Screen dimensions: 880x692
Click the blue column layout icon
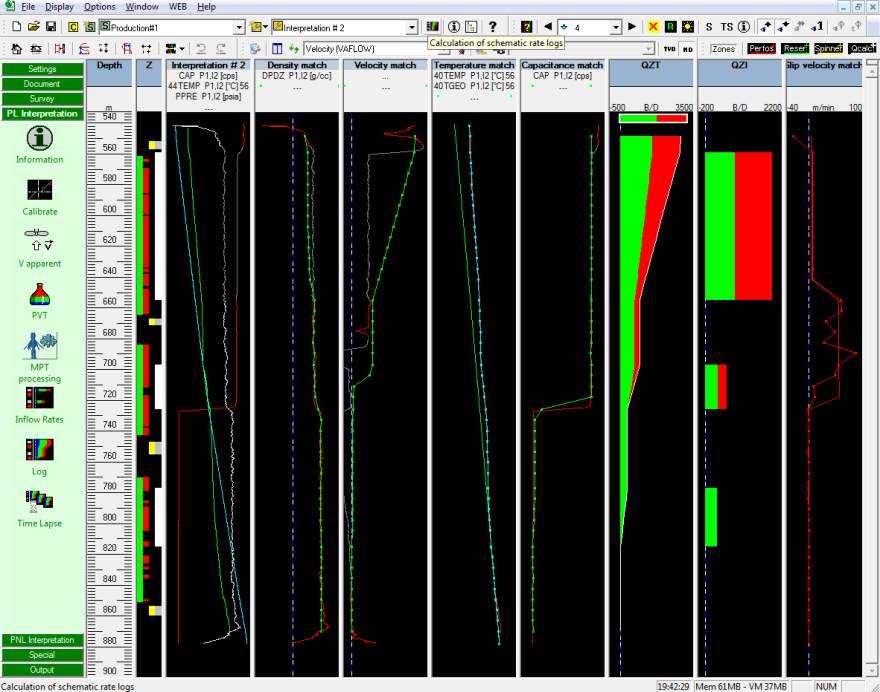coord(277,49)
